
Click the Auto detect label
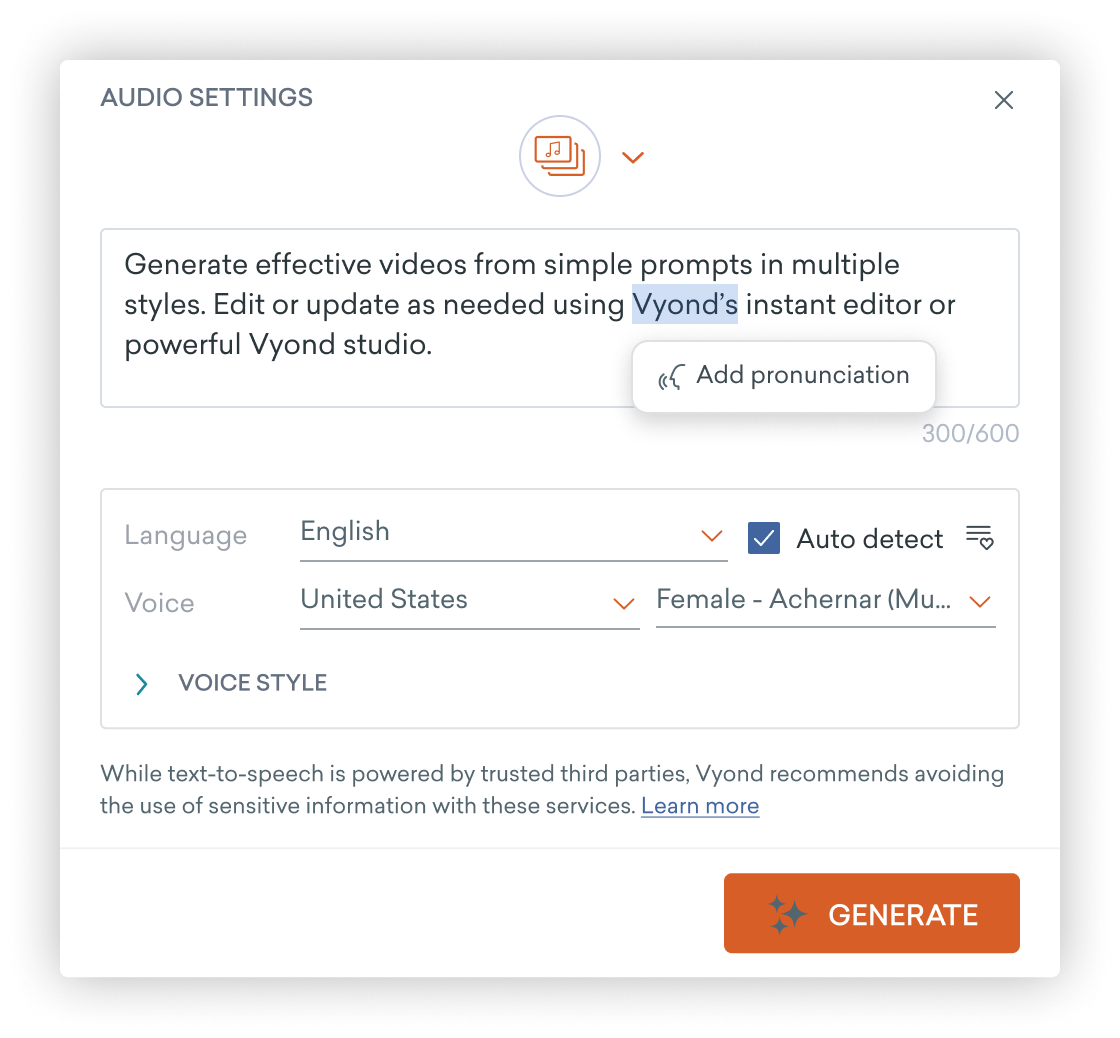click(x=869, y=539)
